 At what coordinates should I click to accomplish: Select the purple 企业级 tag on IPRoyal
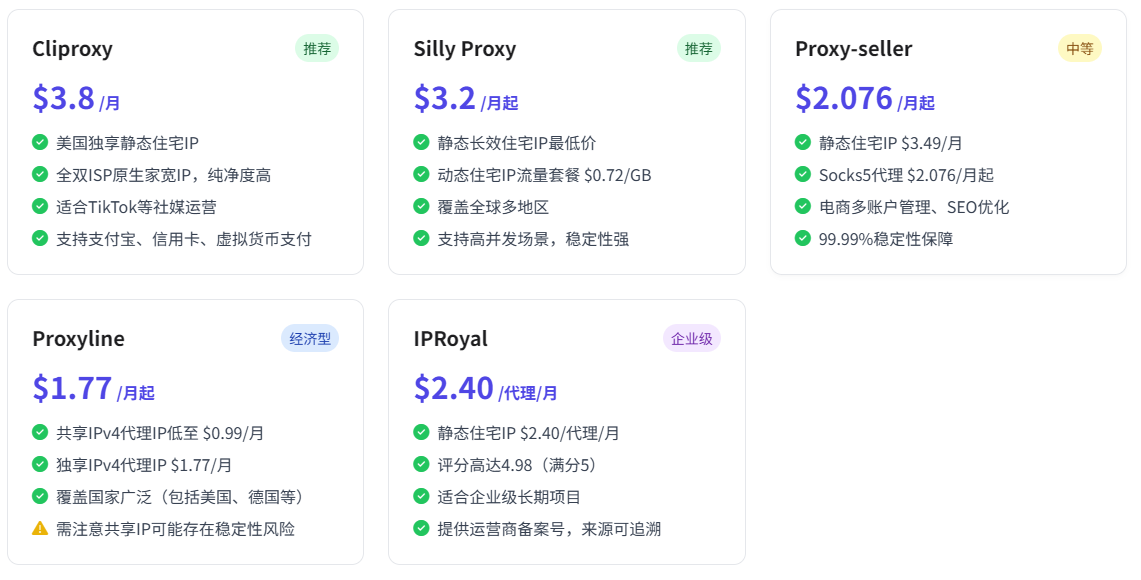pos(691,338)
